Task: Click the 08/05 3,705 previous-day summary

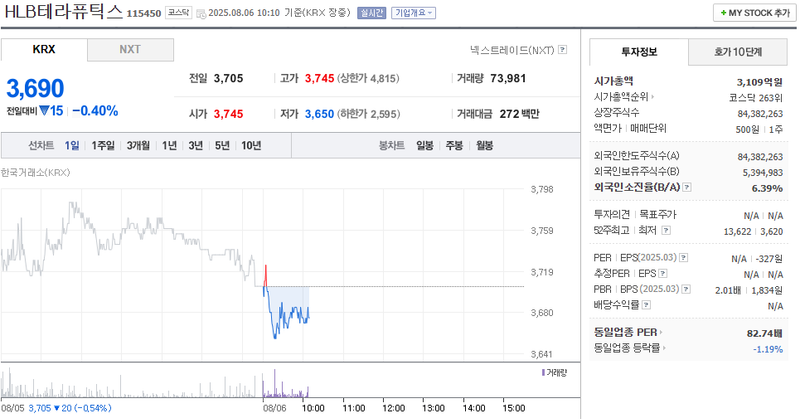Action: click(56, 408)
